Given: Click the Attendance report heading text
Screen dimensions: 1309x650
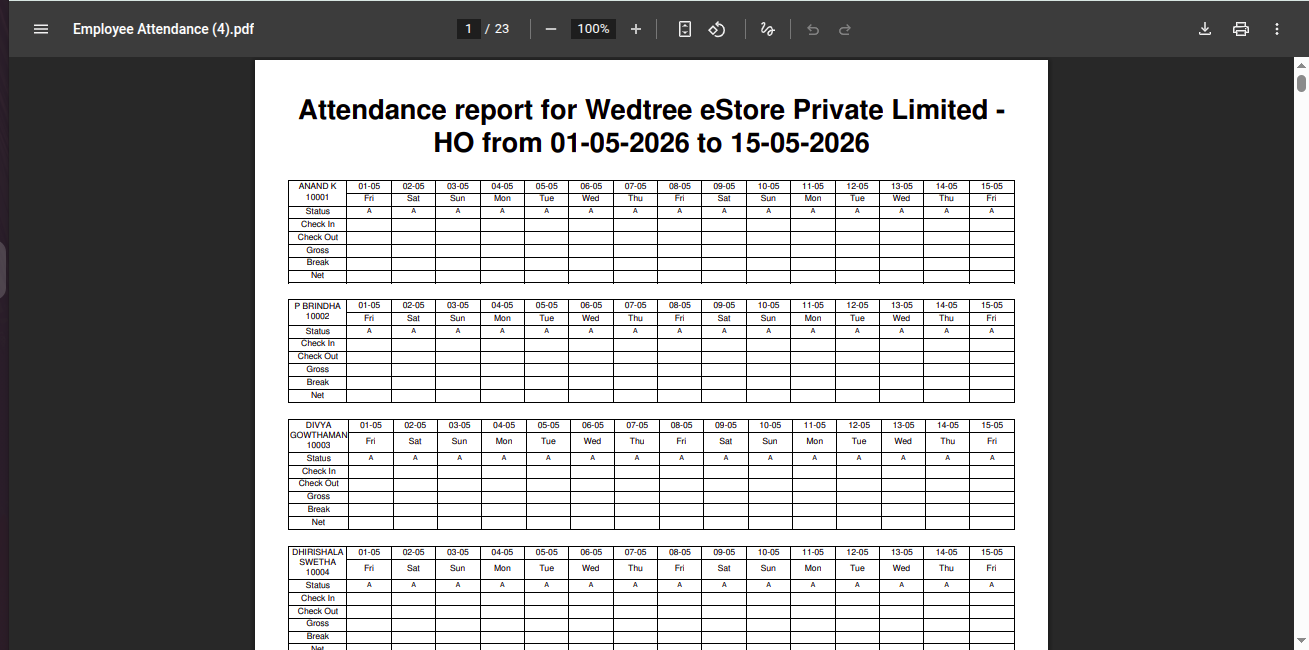Looking at the screenshot, I should pyautogui.click(x=651, y=126).
